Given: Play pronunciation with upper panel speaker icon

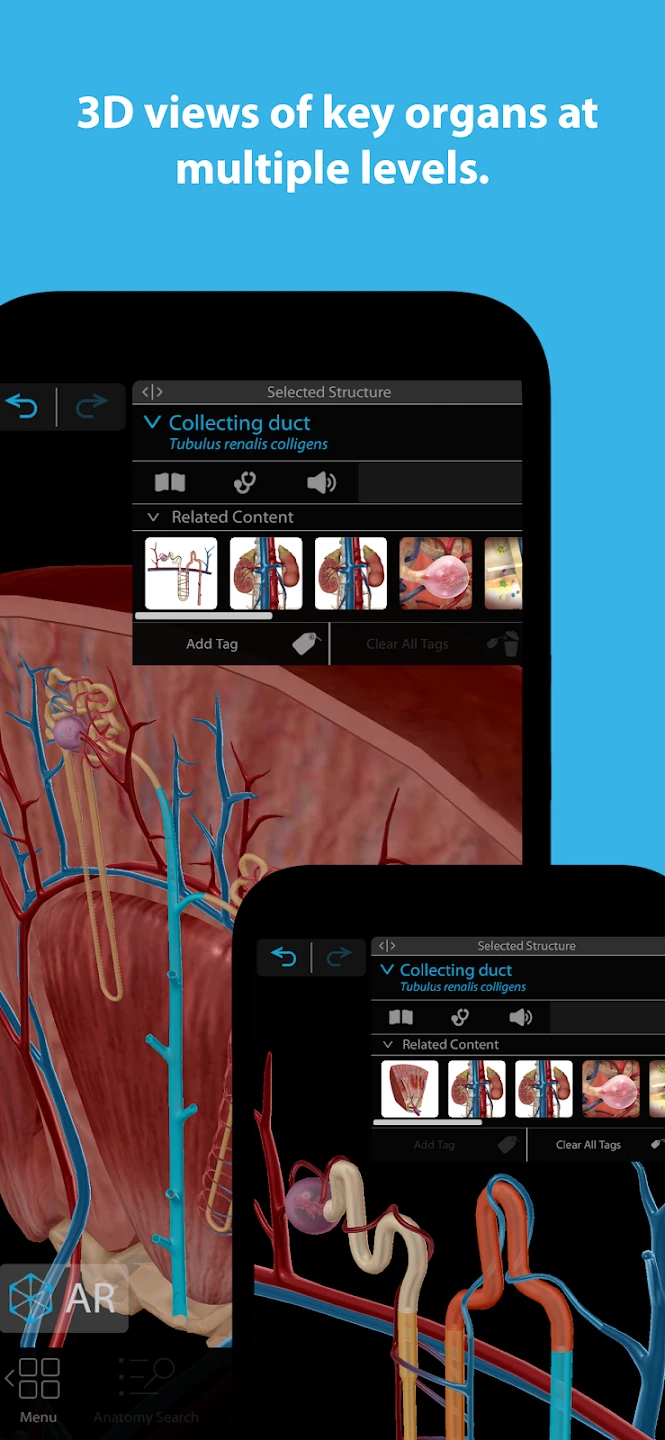Looking at the screenshot, I should [321, 483].
